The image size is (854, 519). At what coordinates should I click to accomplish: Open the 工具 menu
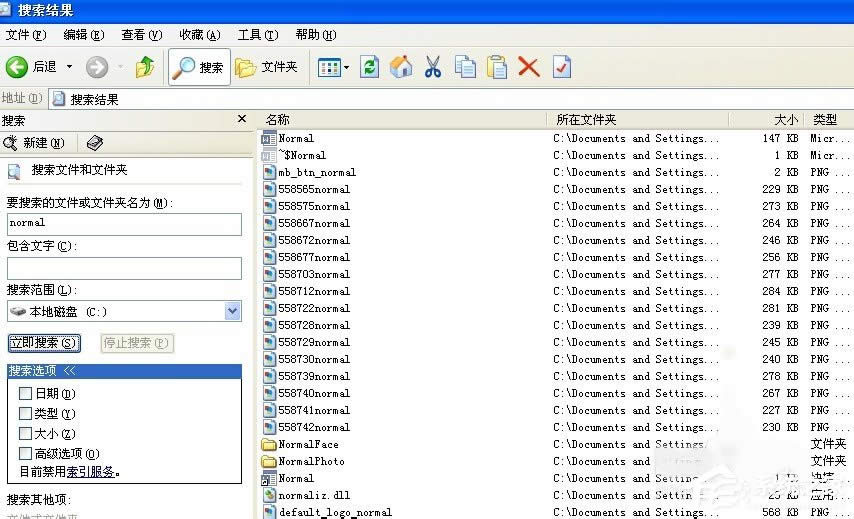[x=257, y=35]
